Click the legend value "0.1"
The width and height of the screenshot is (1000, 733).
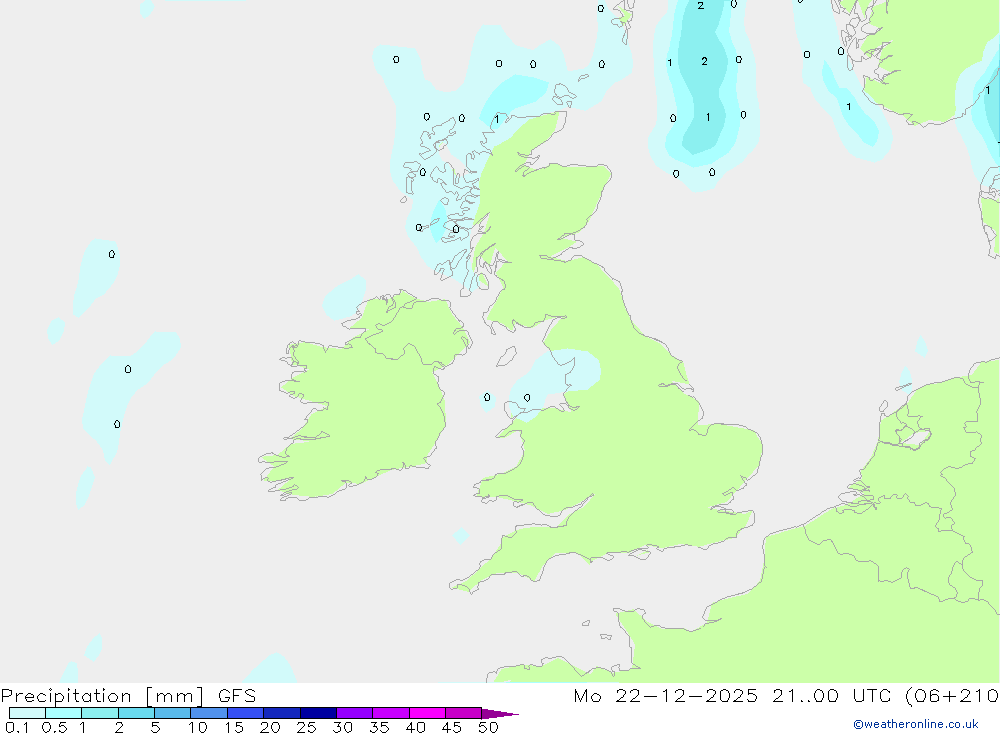17,727
